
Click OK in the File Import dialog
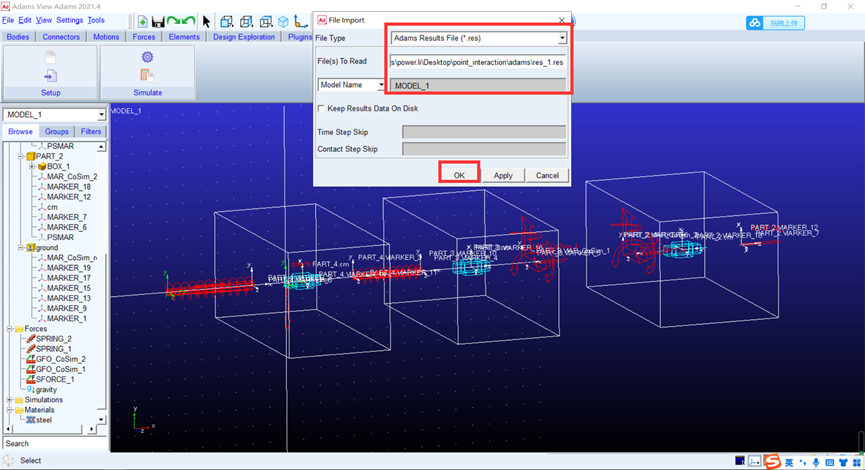[459, 175]
